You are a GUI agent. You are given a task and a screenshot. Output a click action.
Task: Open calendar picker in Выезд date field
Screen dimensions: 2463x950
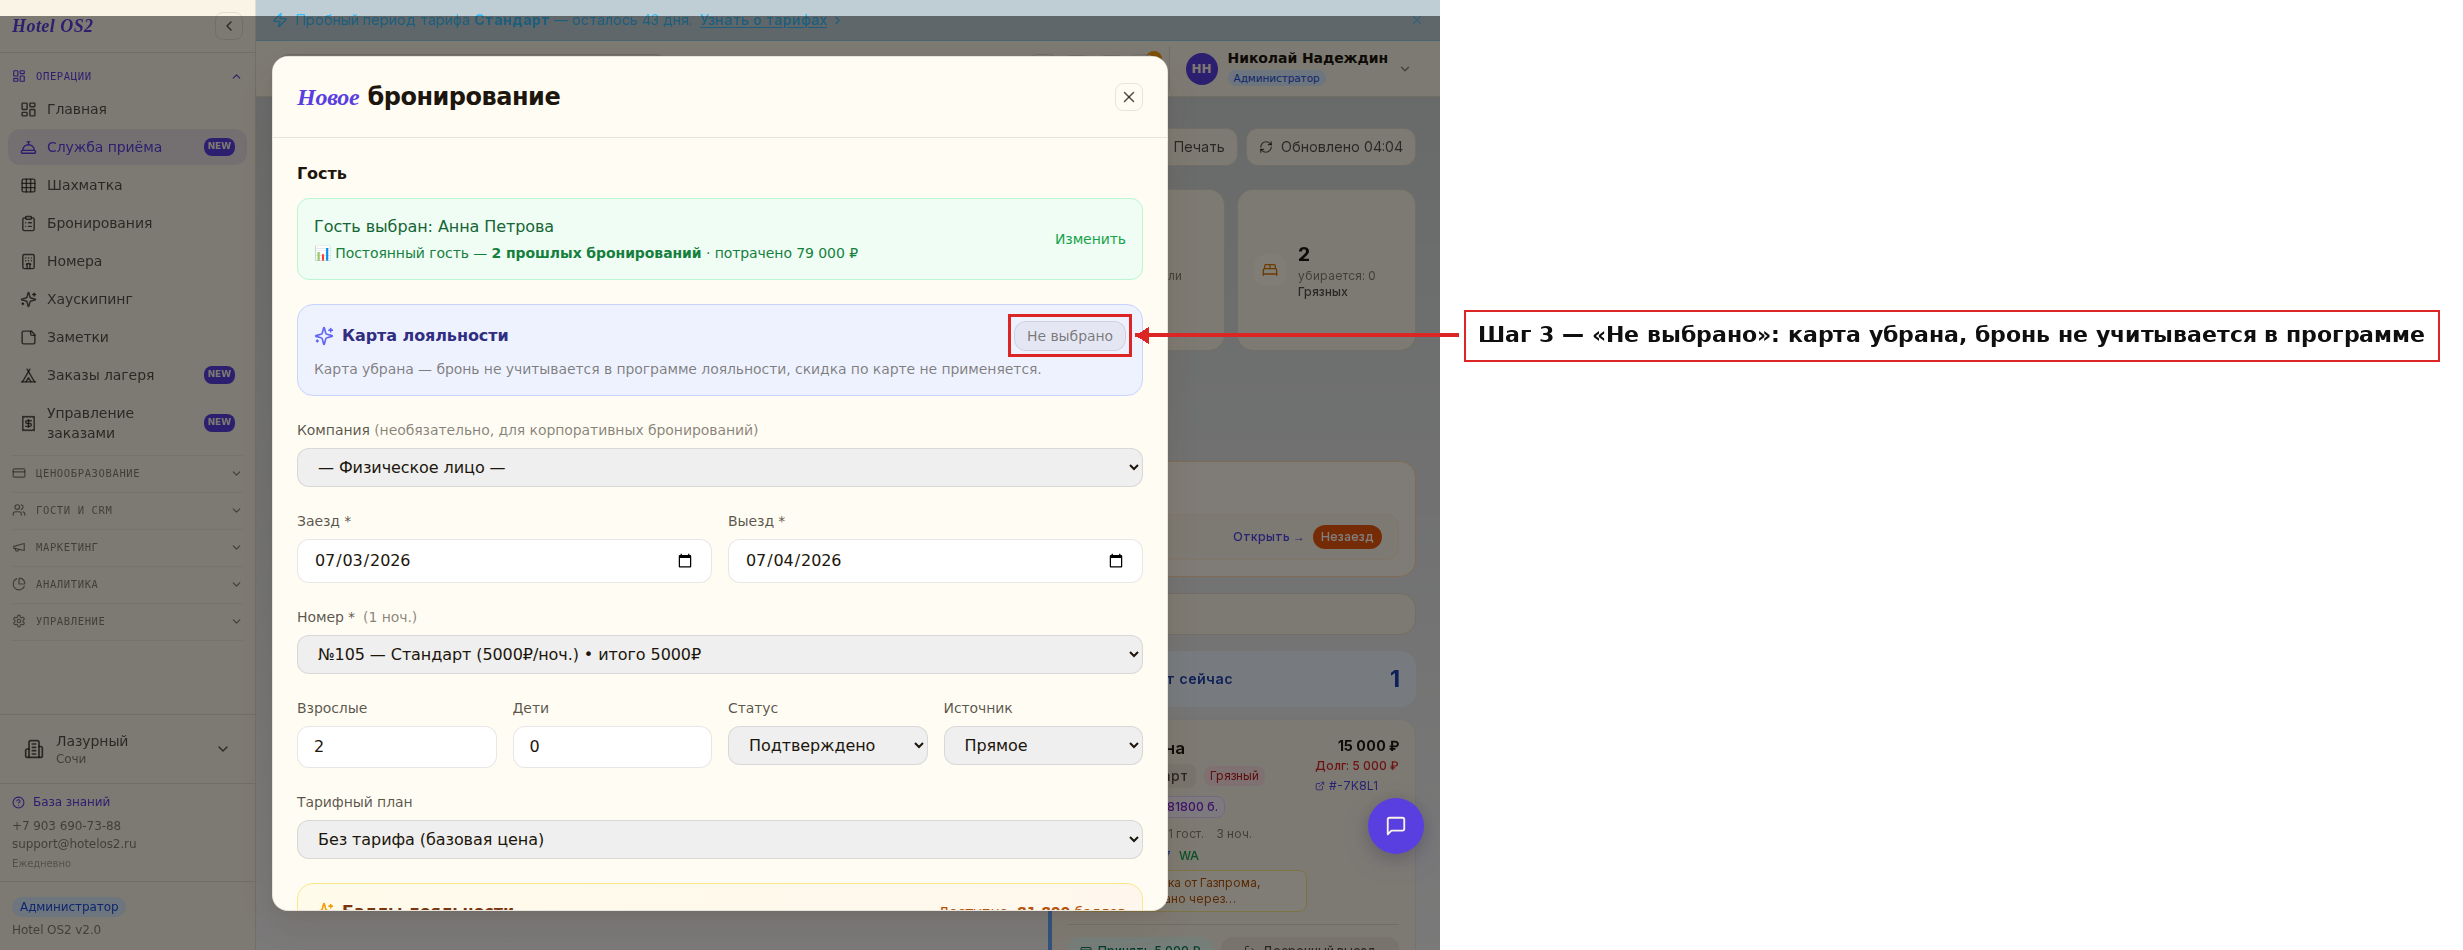point(1116,561)
